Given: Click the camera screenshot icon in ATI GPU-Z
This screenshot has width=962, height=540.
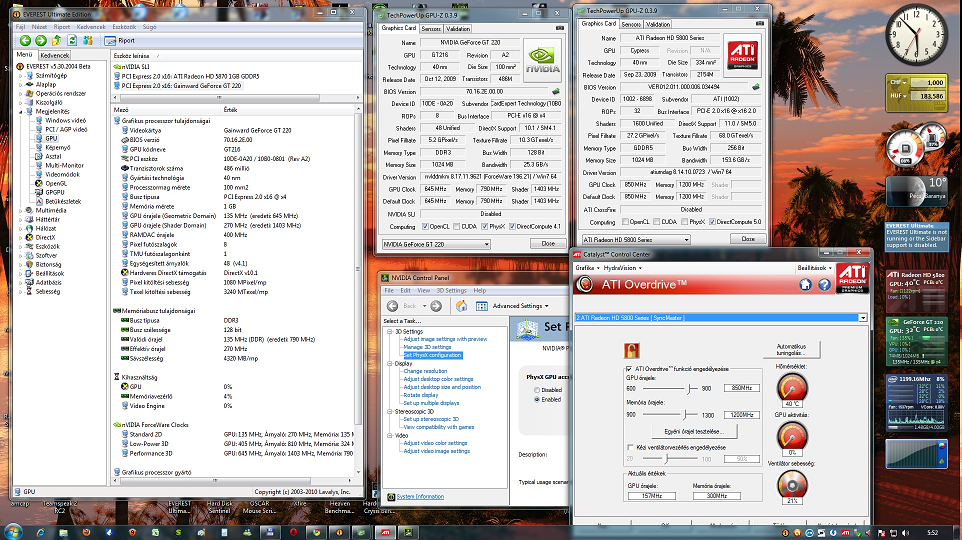Looking at the screenshot, I should click(x=760, y=23).
